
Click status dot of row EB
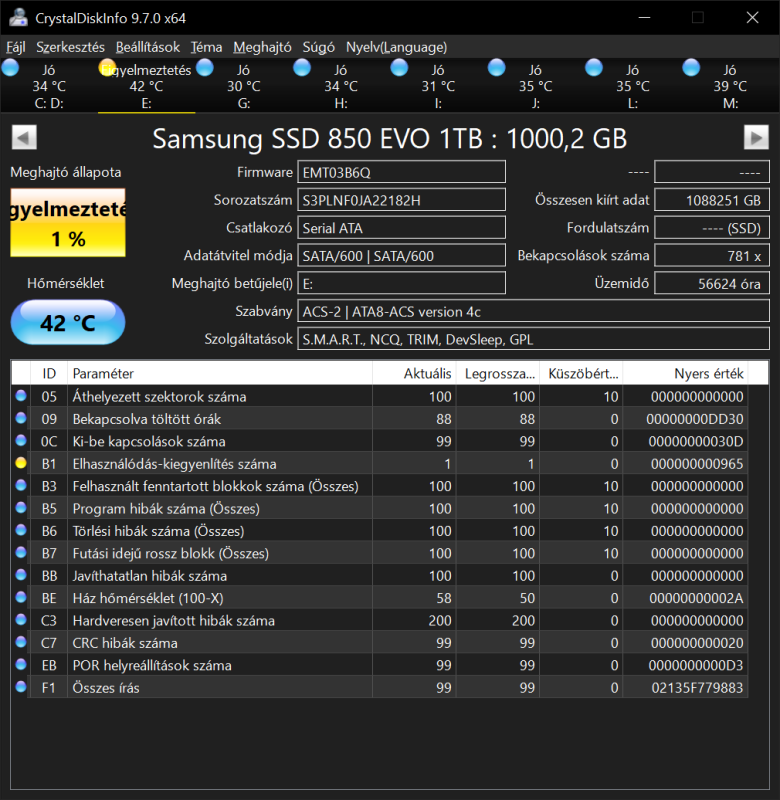21,664
